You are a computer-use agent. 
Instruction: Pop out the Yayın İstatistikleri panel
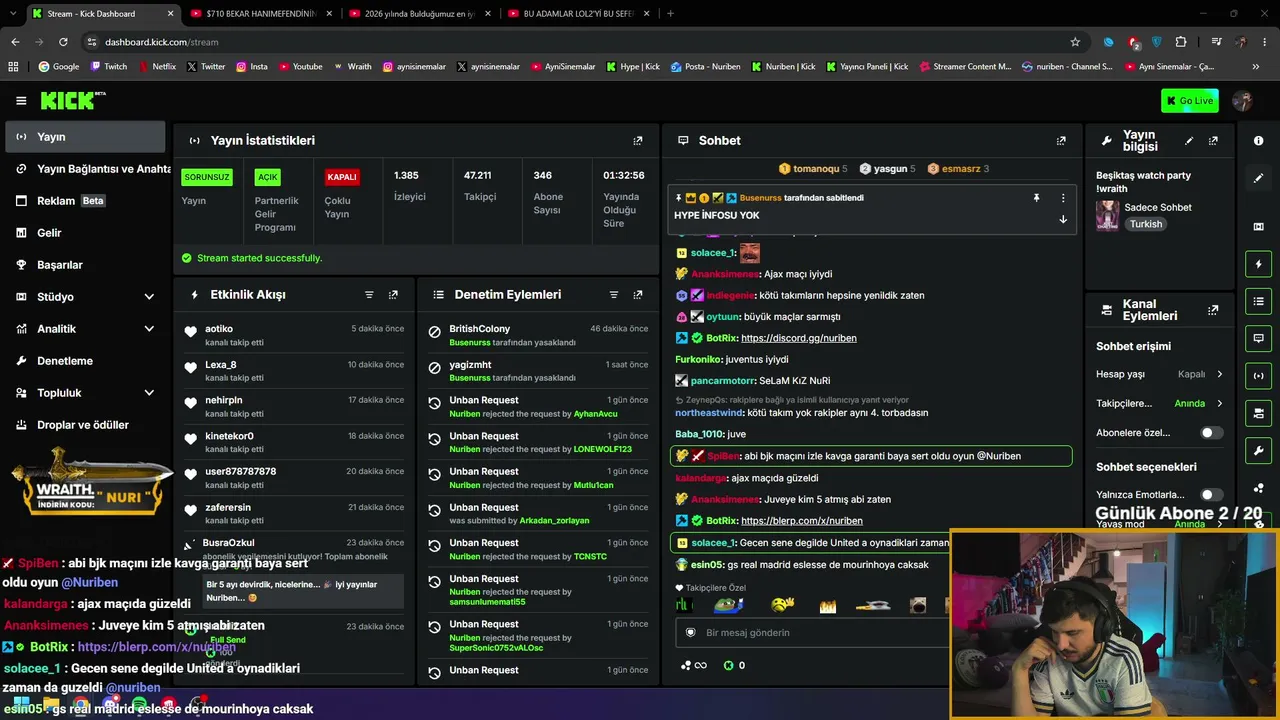click(x=638, y=141)
